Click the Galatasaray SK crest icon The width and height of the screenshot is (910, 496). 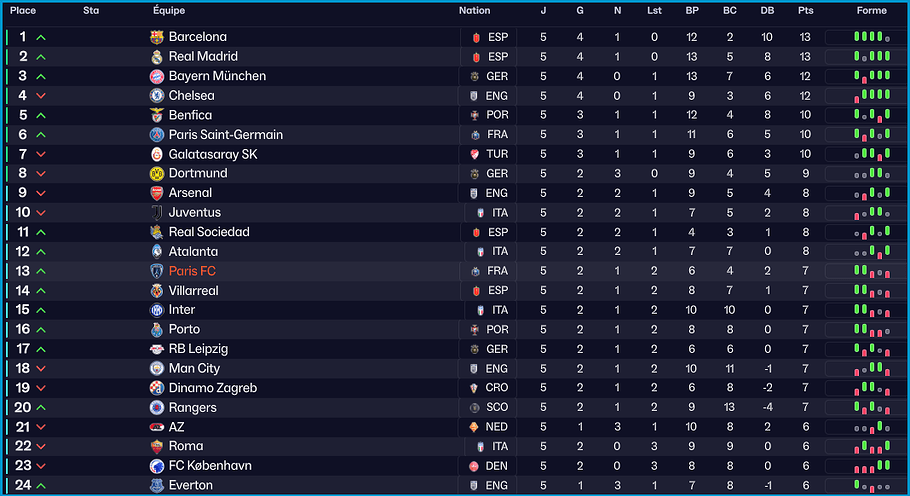156,154
